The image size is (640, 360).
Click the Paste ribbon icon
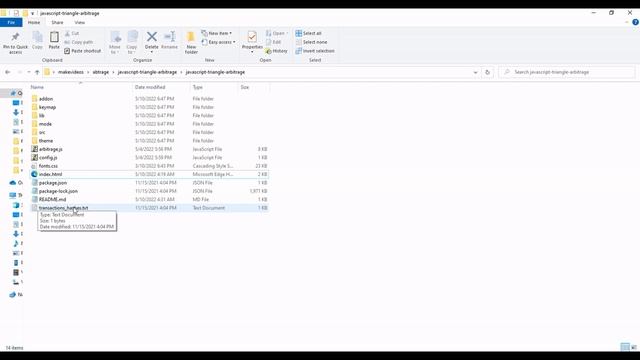click(x=54, y=37)
